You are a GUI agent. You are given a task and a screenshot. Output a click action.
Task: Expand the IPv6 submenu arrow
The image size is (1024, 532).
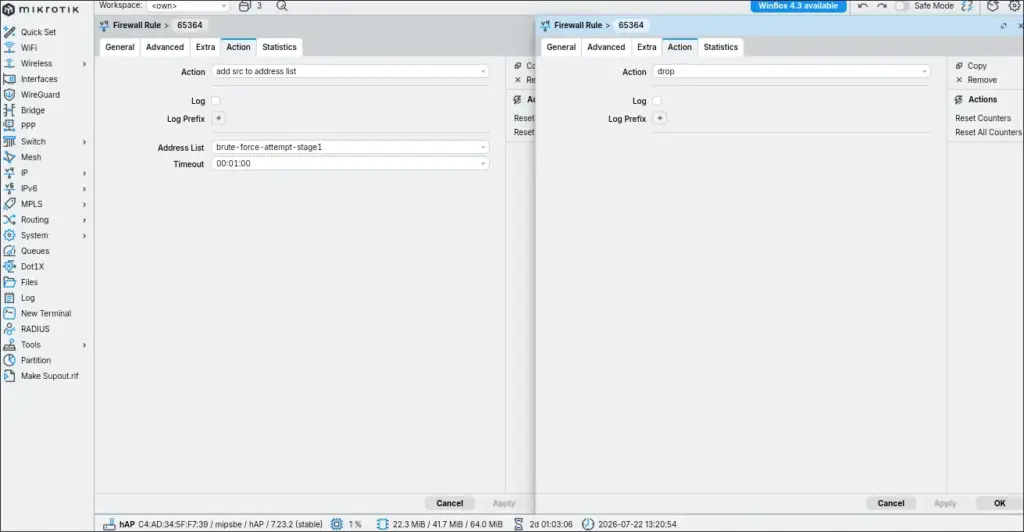(84, 189)
